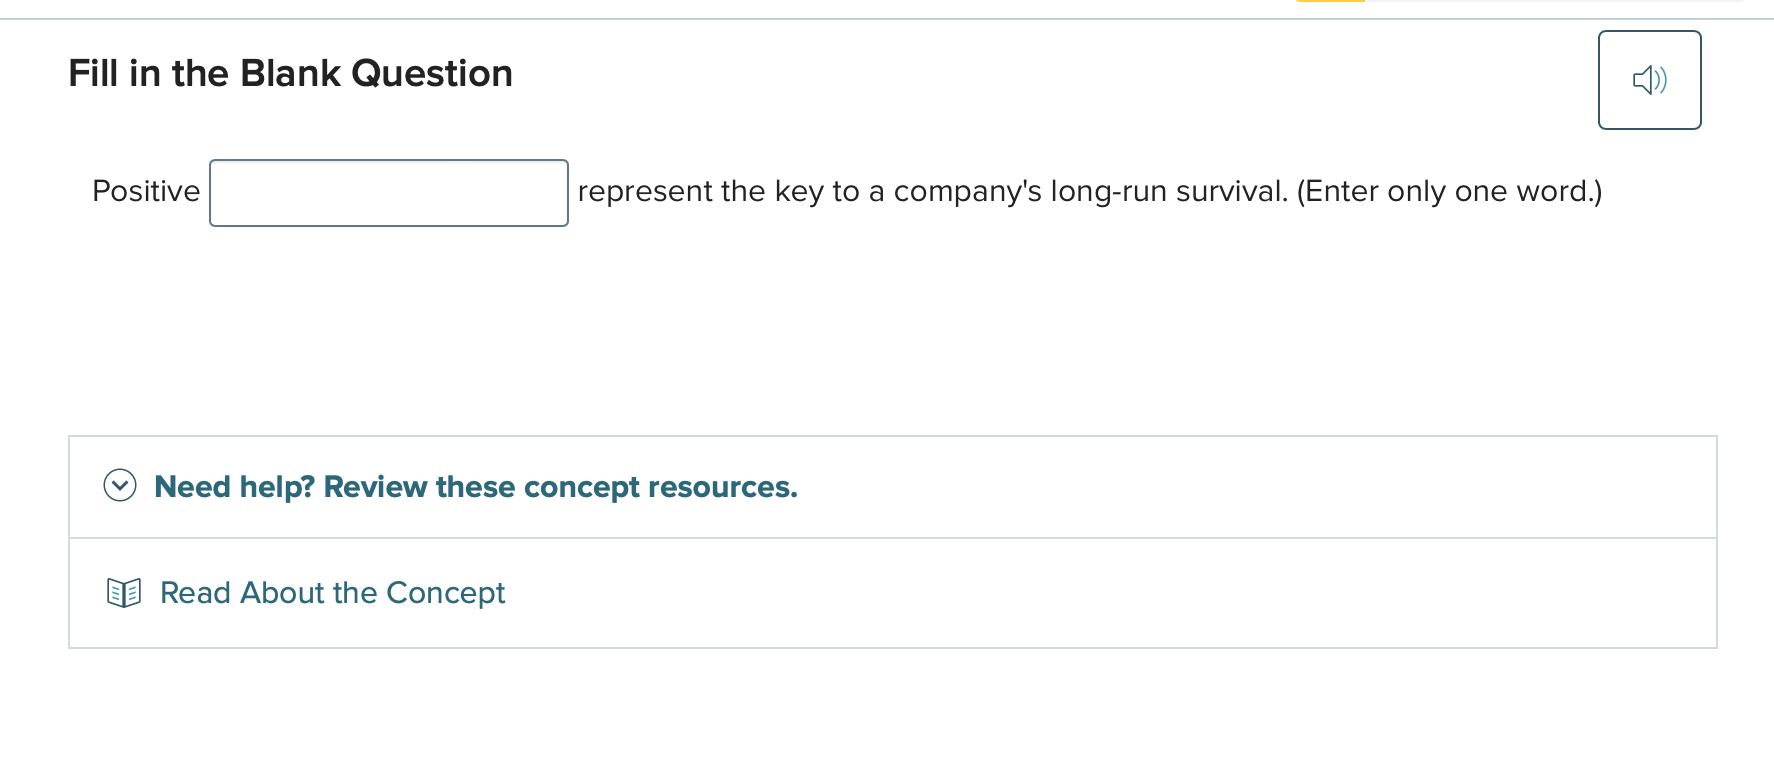The height and width of the screenshot is (760, 1774).
Task: Click the Positive label before the blank
Action: tap(146, 191)
